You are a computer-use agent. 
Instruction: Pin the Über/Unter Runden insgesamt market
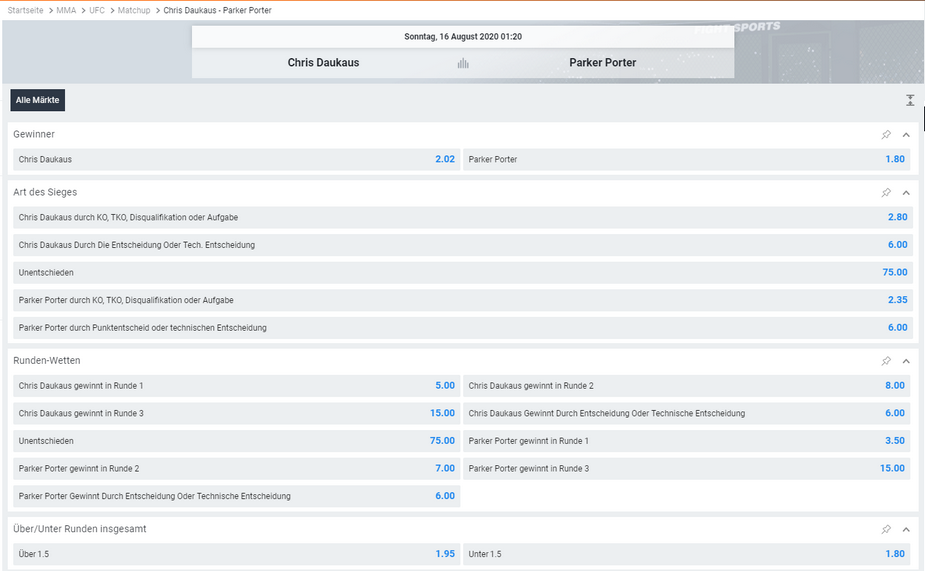click(886, 530)
